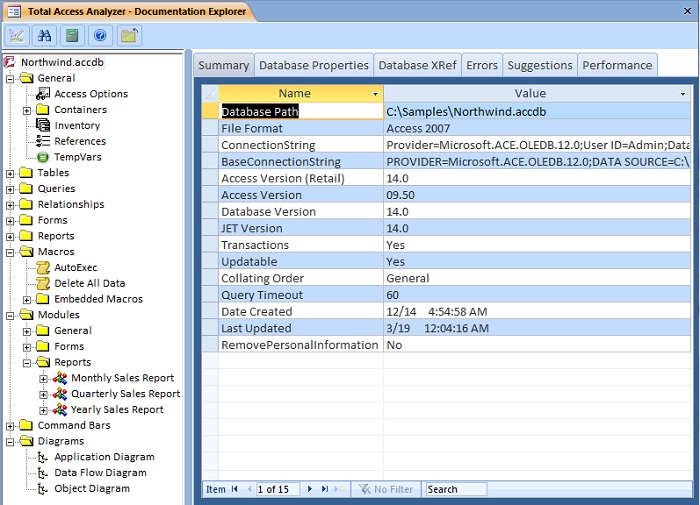Switch to the Database Properties tab
700x505 pixels.
[314, 65]
